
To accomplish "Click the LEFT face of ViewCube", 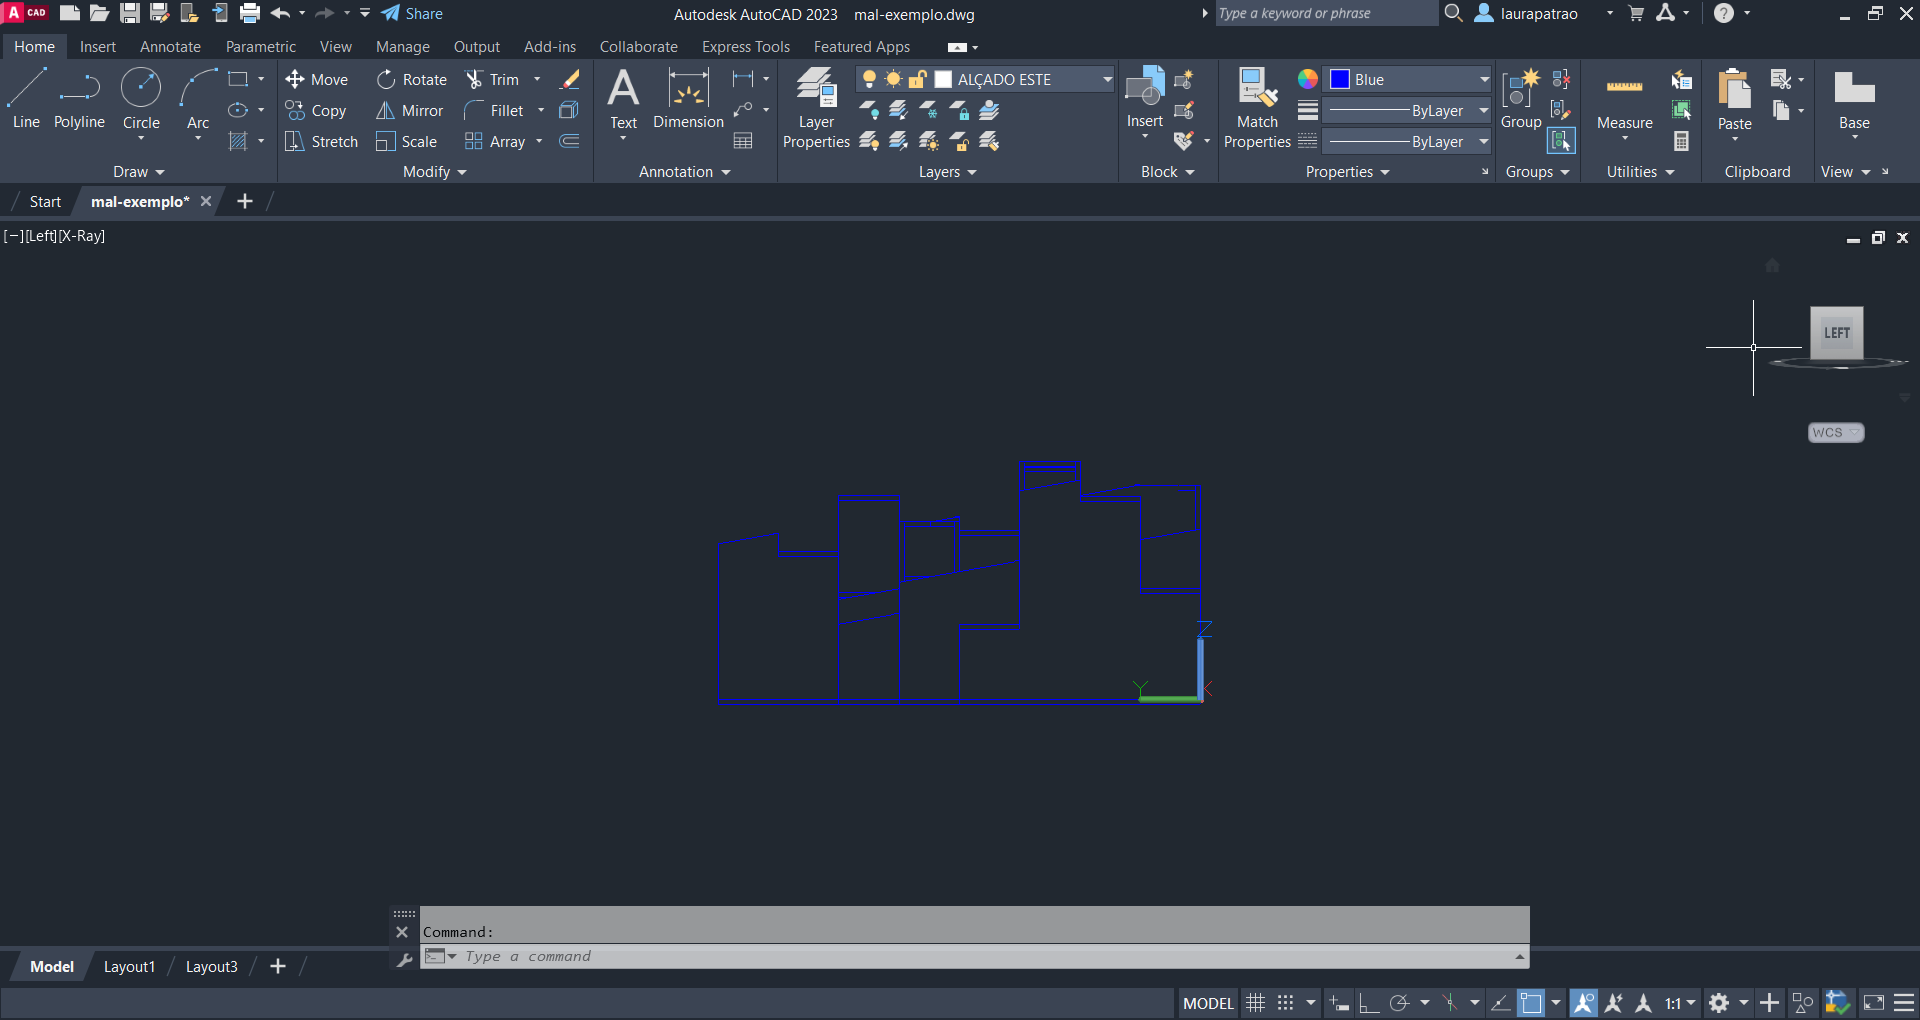I will pyautogui.click(x=1836, y=333).
